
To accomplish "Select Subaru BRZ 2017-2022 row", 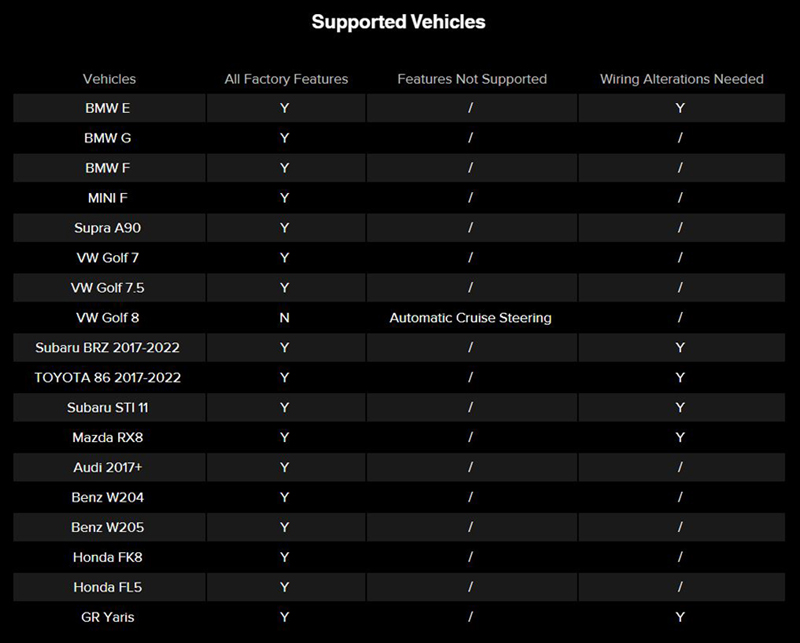I will (399, 348).
